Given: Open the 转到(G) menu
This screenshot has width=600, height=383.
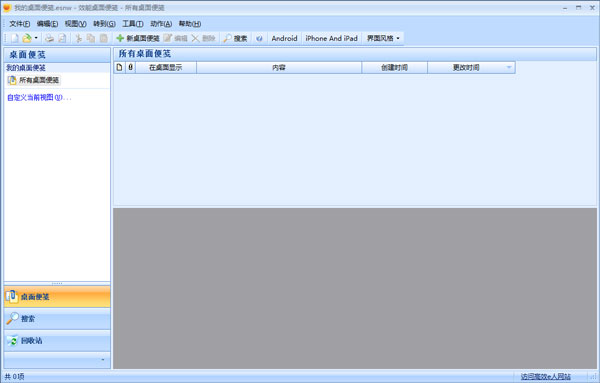Looking at the screenshot, I should point(104,24).
